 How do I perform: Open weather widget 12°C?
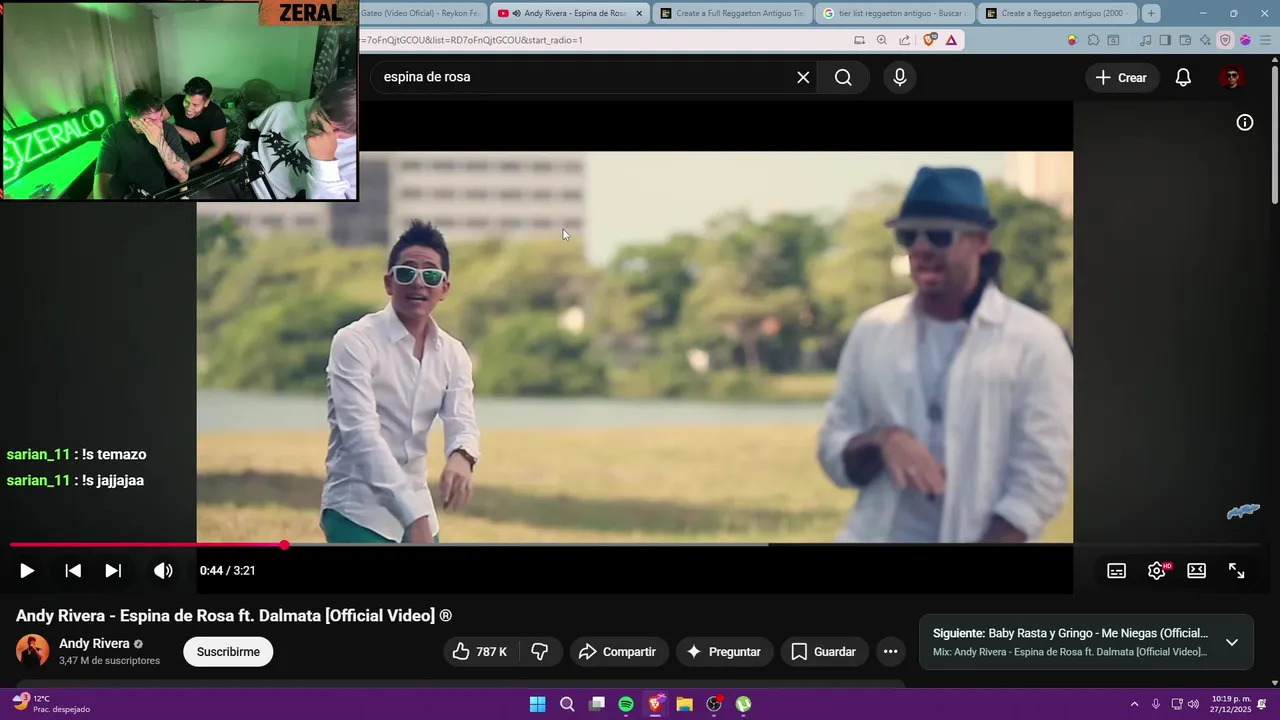[x=50, y=704]
